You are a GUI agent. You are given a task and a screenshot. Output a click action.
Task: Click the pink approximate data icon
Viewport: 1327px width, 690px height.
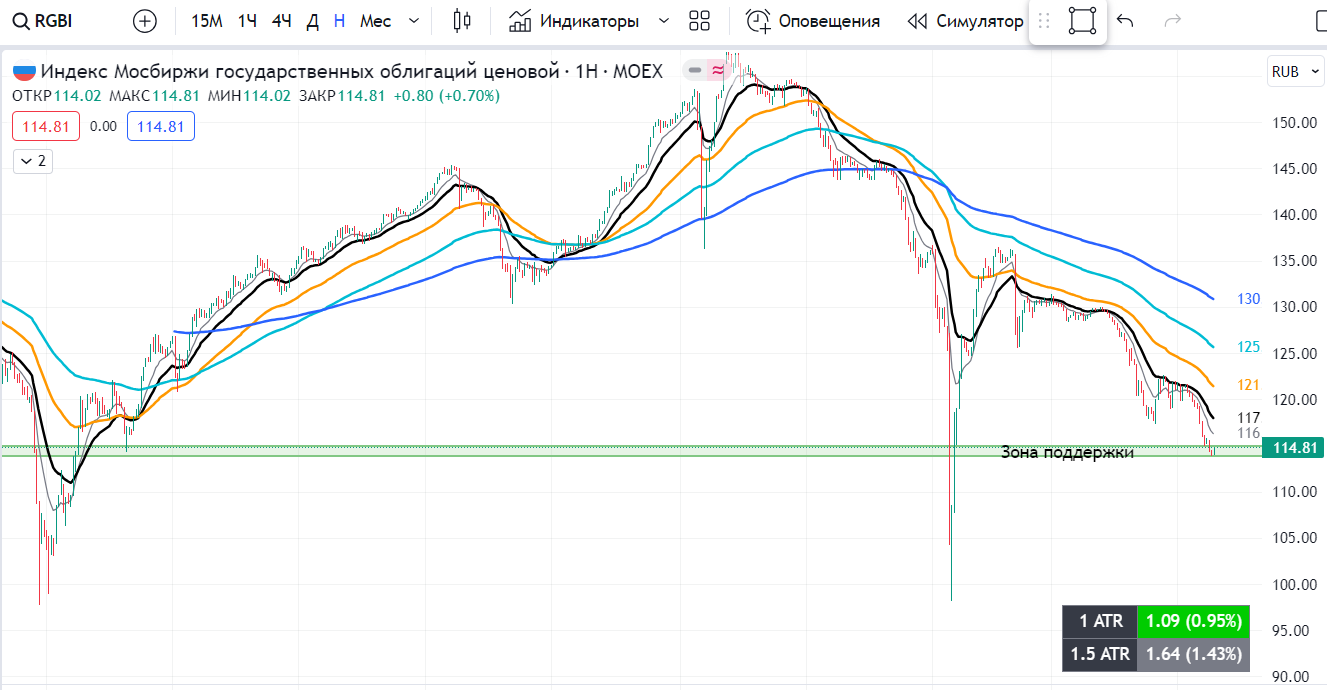coord(718,70)
